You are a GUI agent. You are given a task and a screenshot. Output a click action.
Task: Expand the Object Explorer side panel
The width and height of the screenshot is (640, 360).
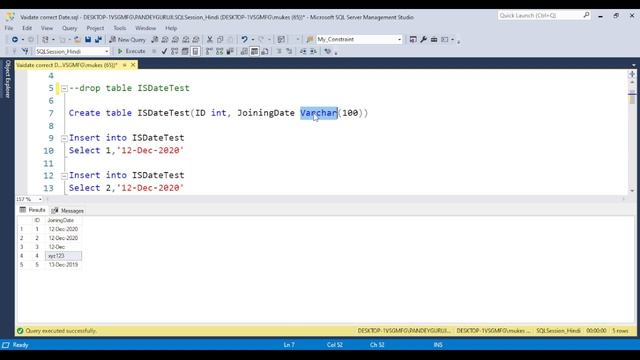pyautogui.click(x=7, y=79)
